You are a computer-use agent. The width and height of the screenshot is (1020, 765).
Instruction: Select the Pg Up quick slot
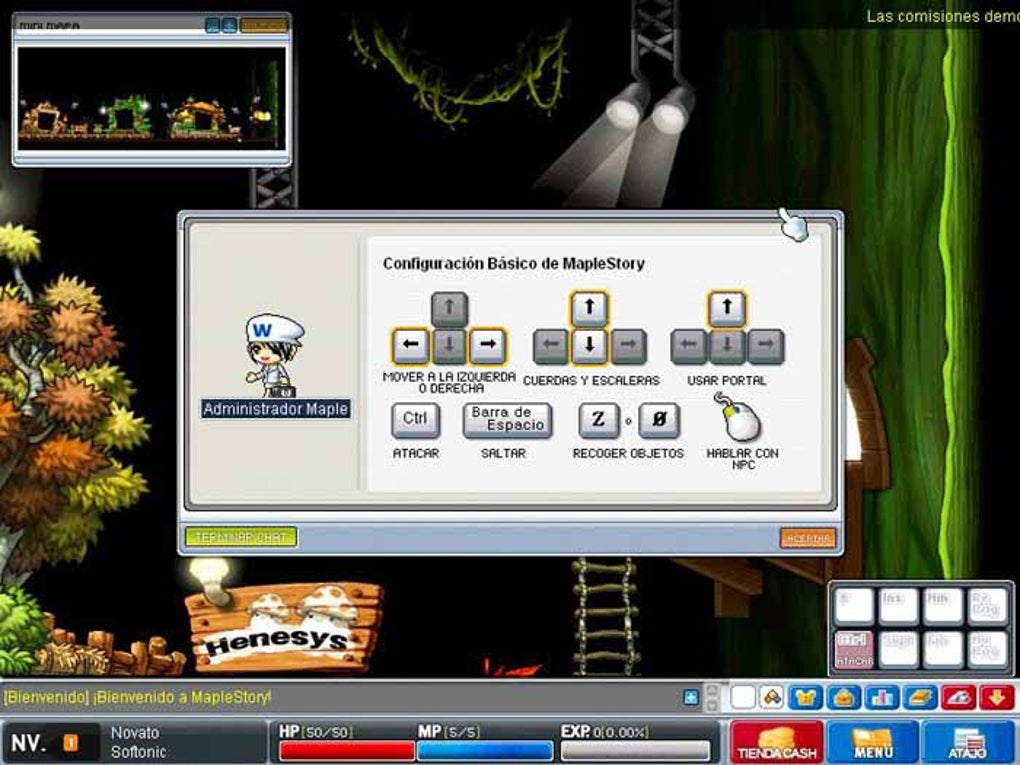pyautogui.click(x=987, y=606)
